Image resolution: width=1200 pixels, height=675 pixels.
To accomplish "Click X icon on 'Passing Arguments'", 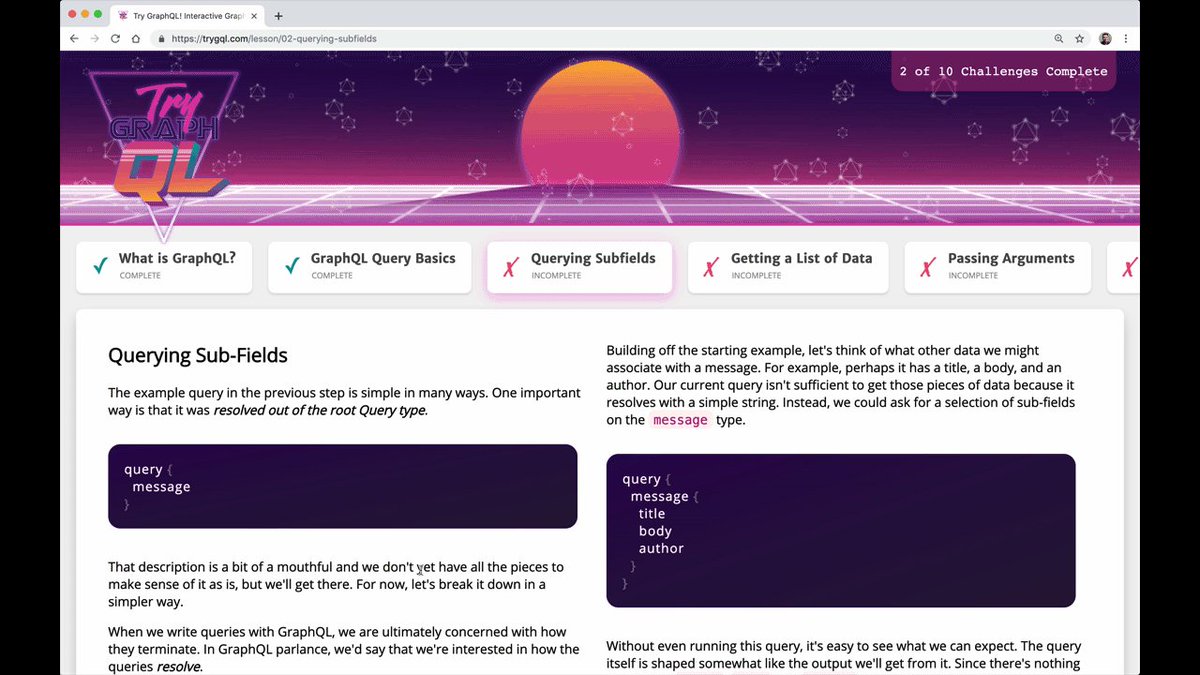I will click(x=928, y=267).
